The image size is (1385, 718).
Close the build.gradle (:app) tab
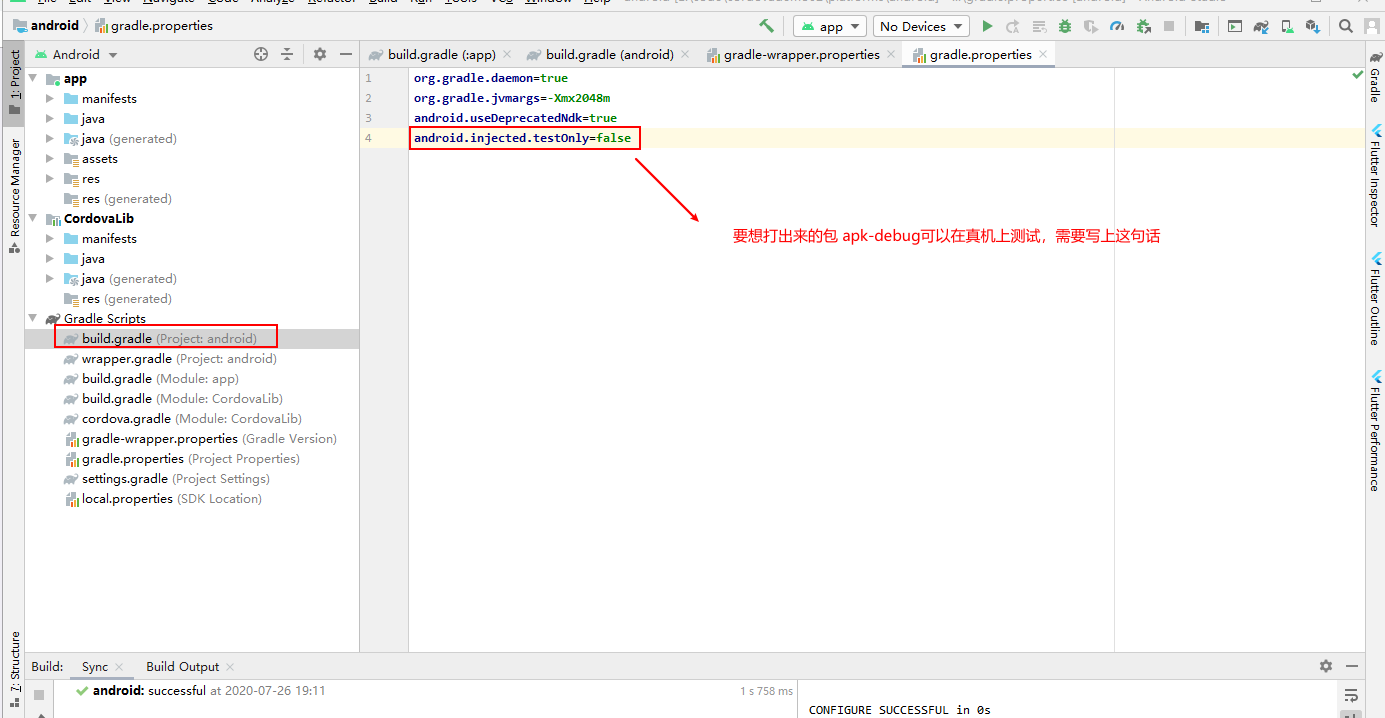tap(506, 54)
